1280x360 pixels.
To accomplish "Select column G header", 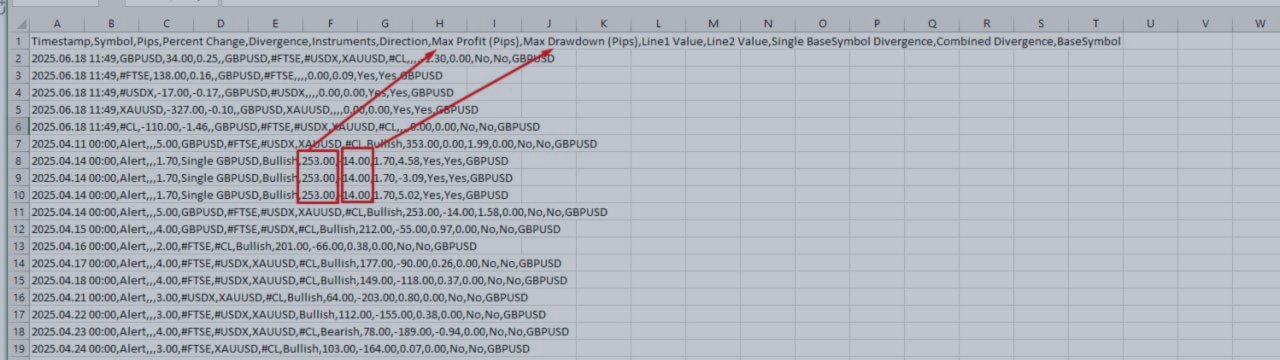I will 384,23.
